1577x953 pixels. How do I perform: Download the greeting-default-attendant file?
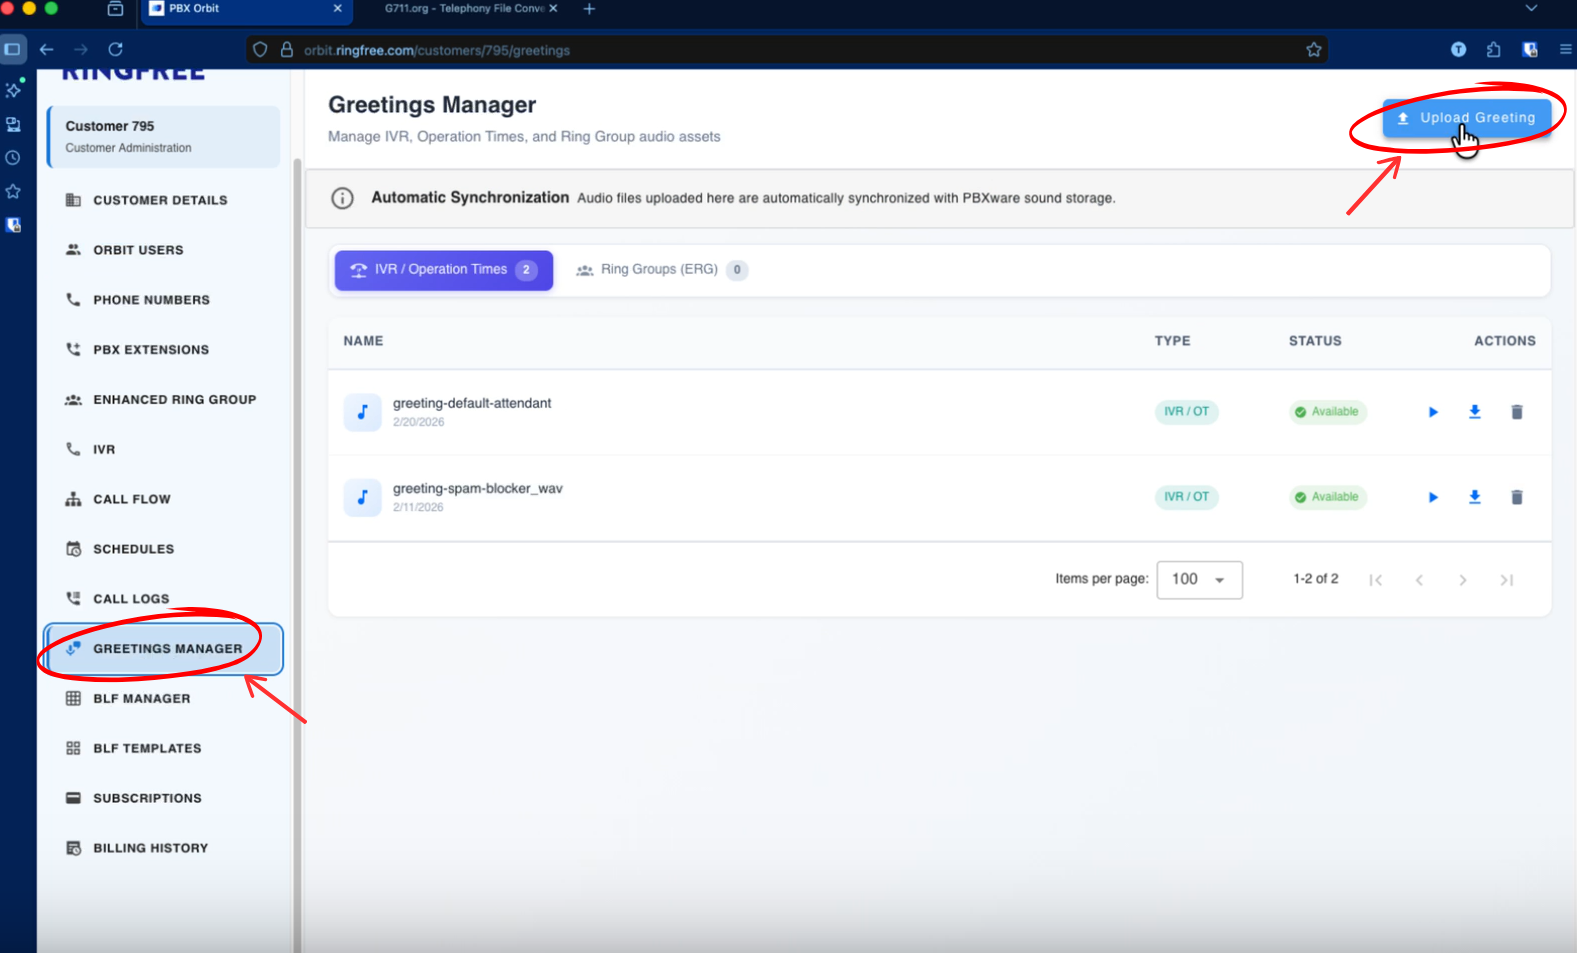(x=1474, y=412)
